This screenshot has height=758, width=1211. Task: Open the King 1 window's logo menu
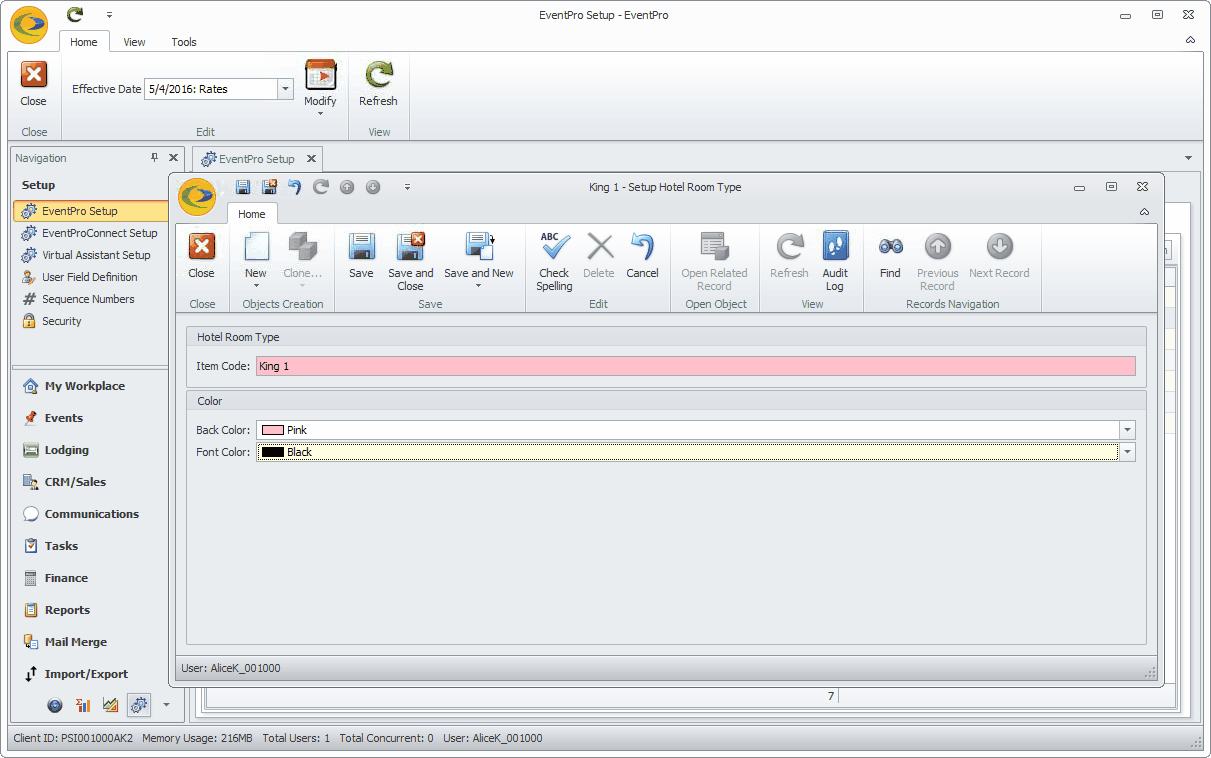(197, 197)
